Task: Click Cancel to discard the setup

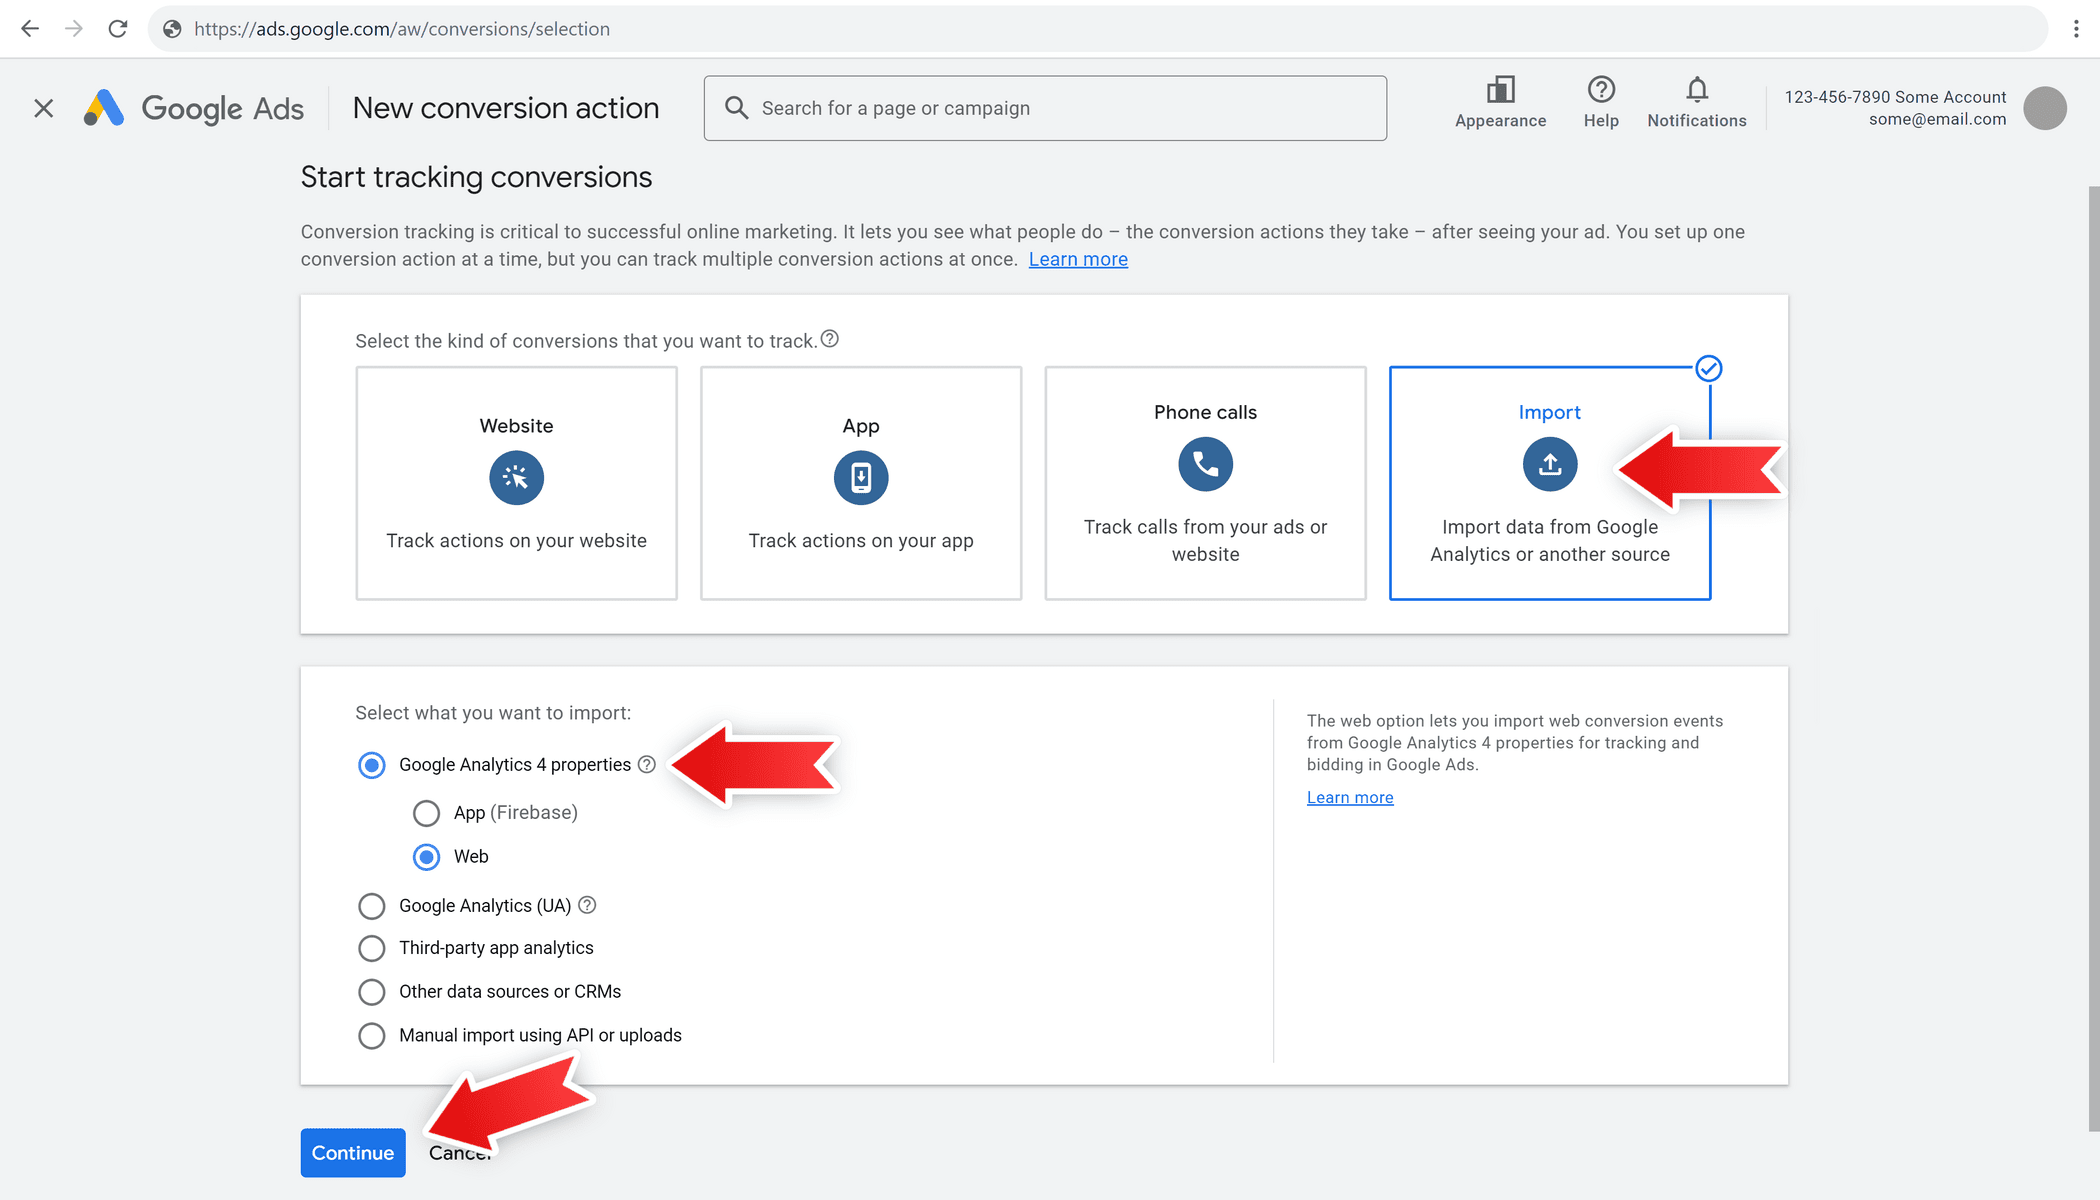Action: point(459,1152)
